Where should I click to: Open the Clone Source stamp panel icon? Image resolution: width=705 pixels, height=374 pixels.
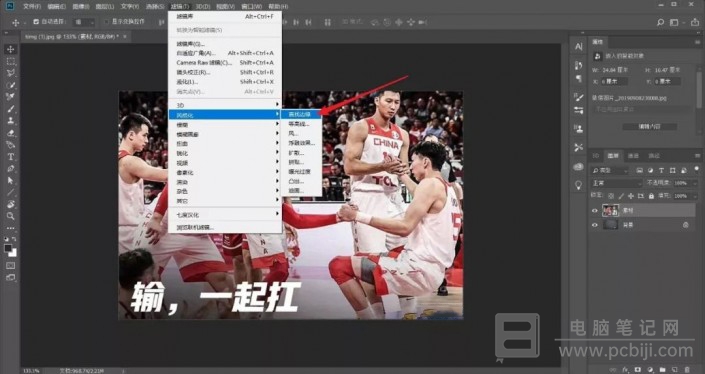coord(579,129)
